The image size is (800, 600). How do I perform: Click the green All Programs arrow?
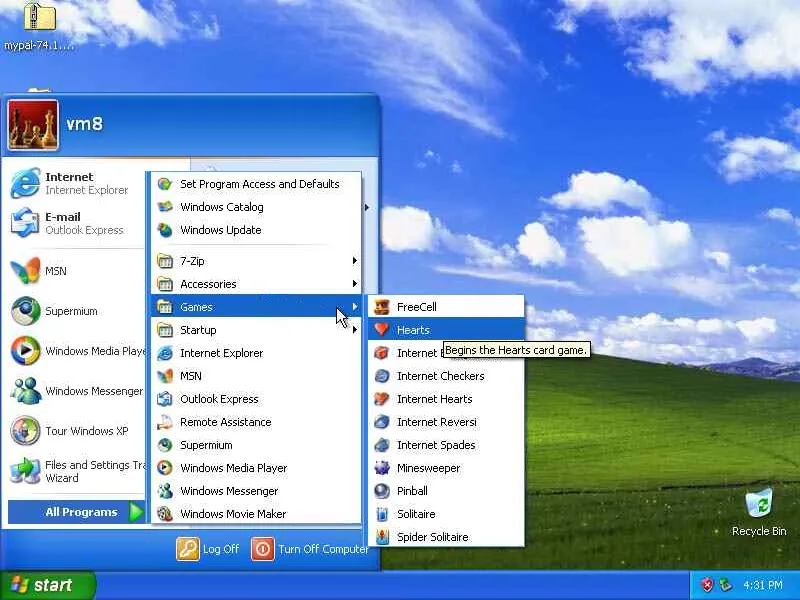pyautogui.click(x=136, y=512)
